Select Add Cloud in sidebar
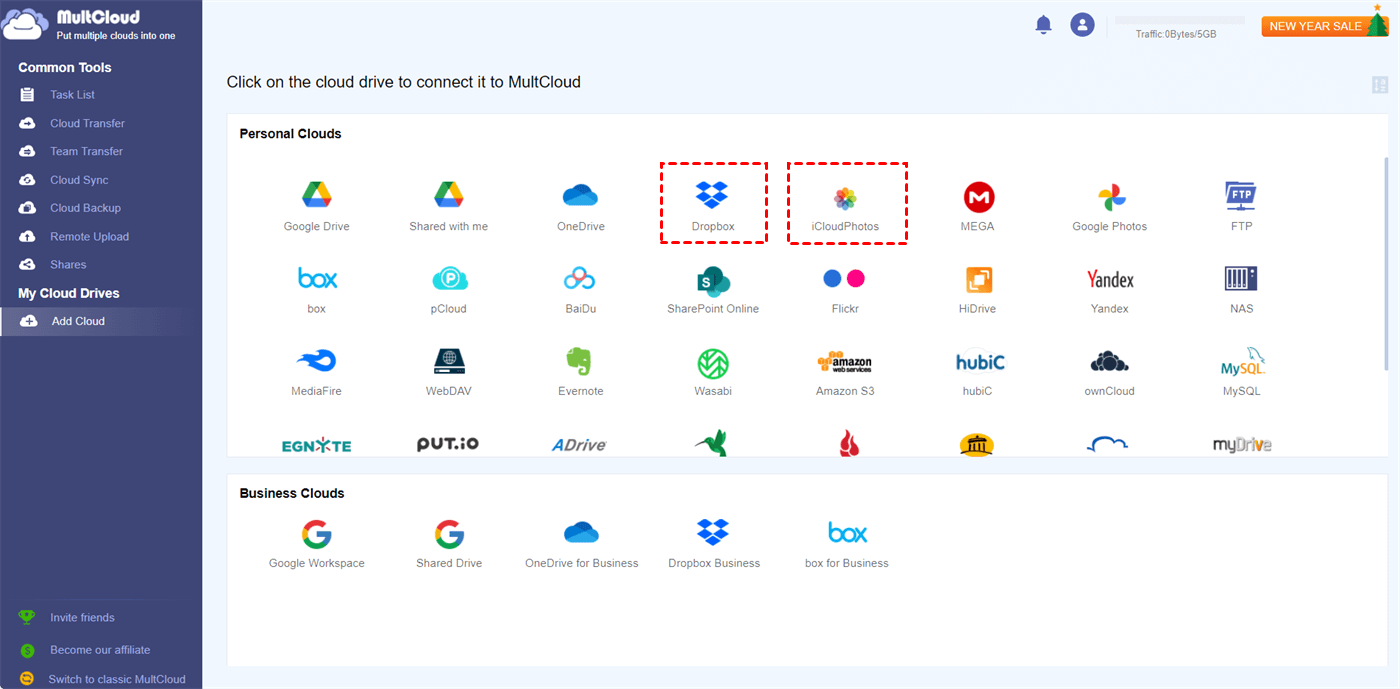This screenshot has height=689, width=1400. click(x=101, y=321)
